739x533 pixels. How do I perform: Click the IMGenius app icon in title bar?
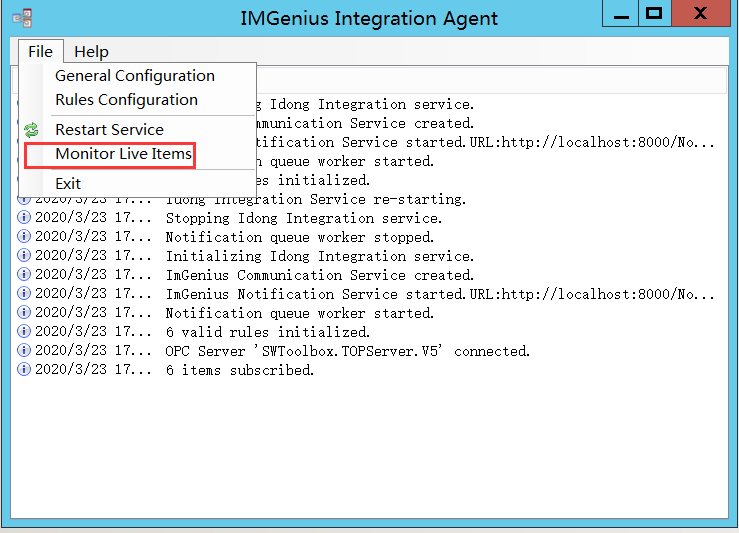coord(22,17)
